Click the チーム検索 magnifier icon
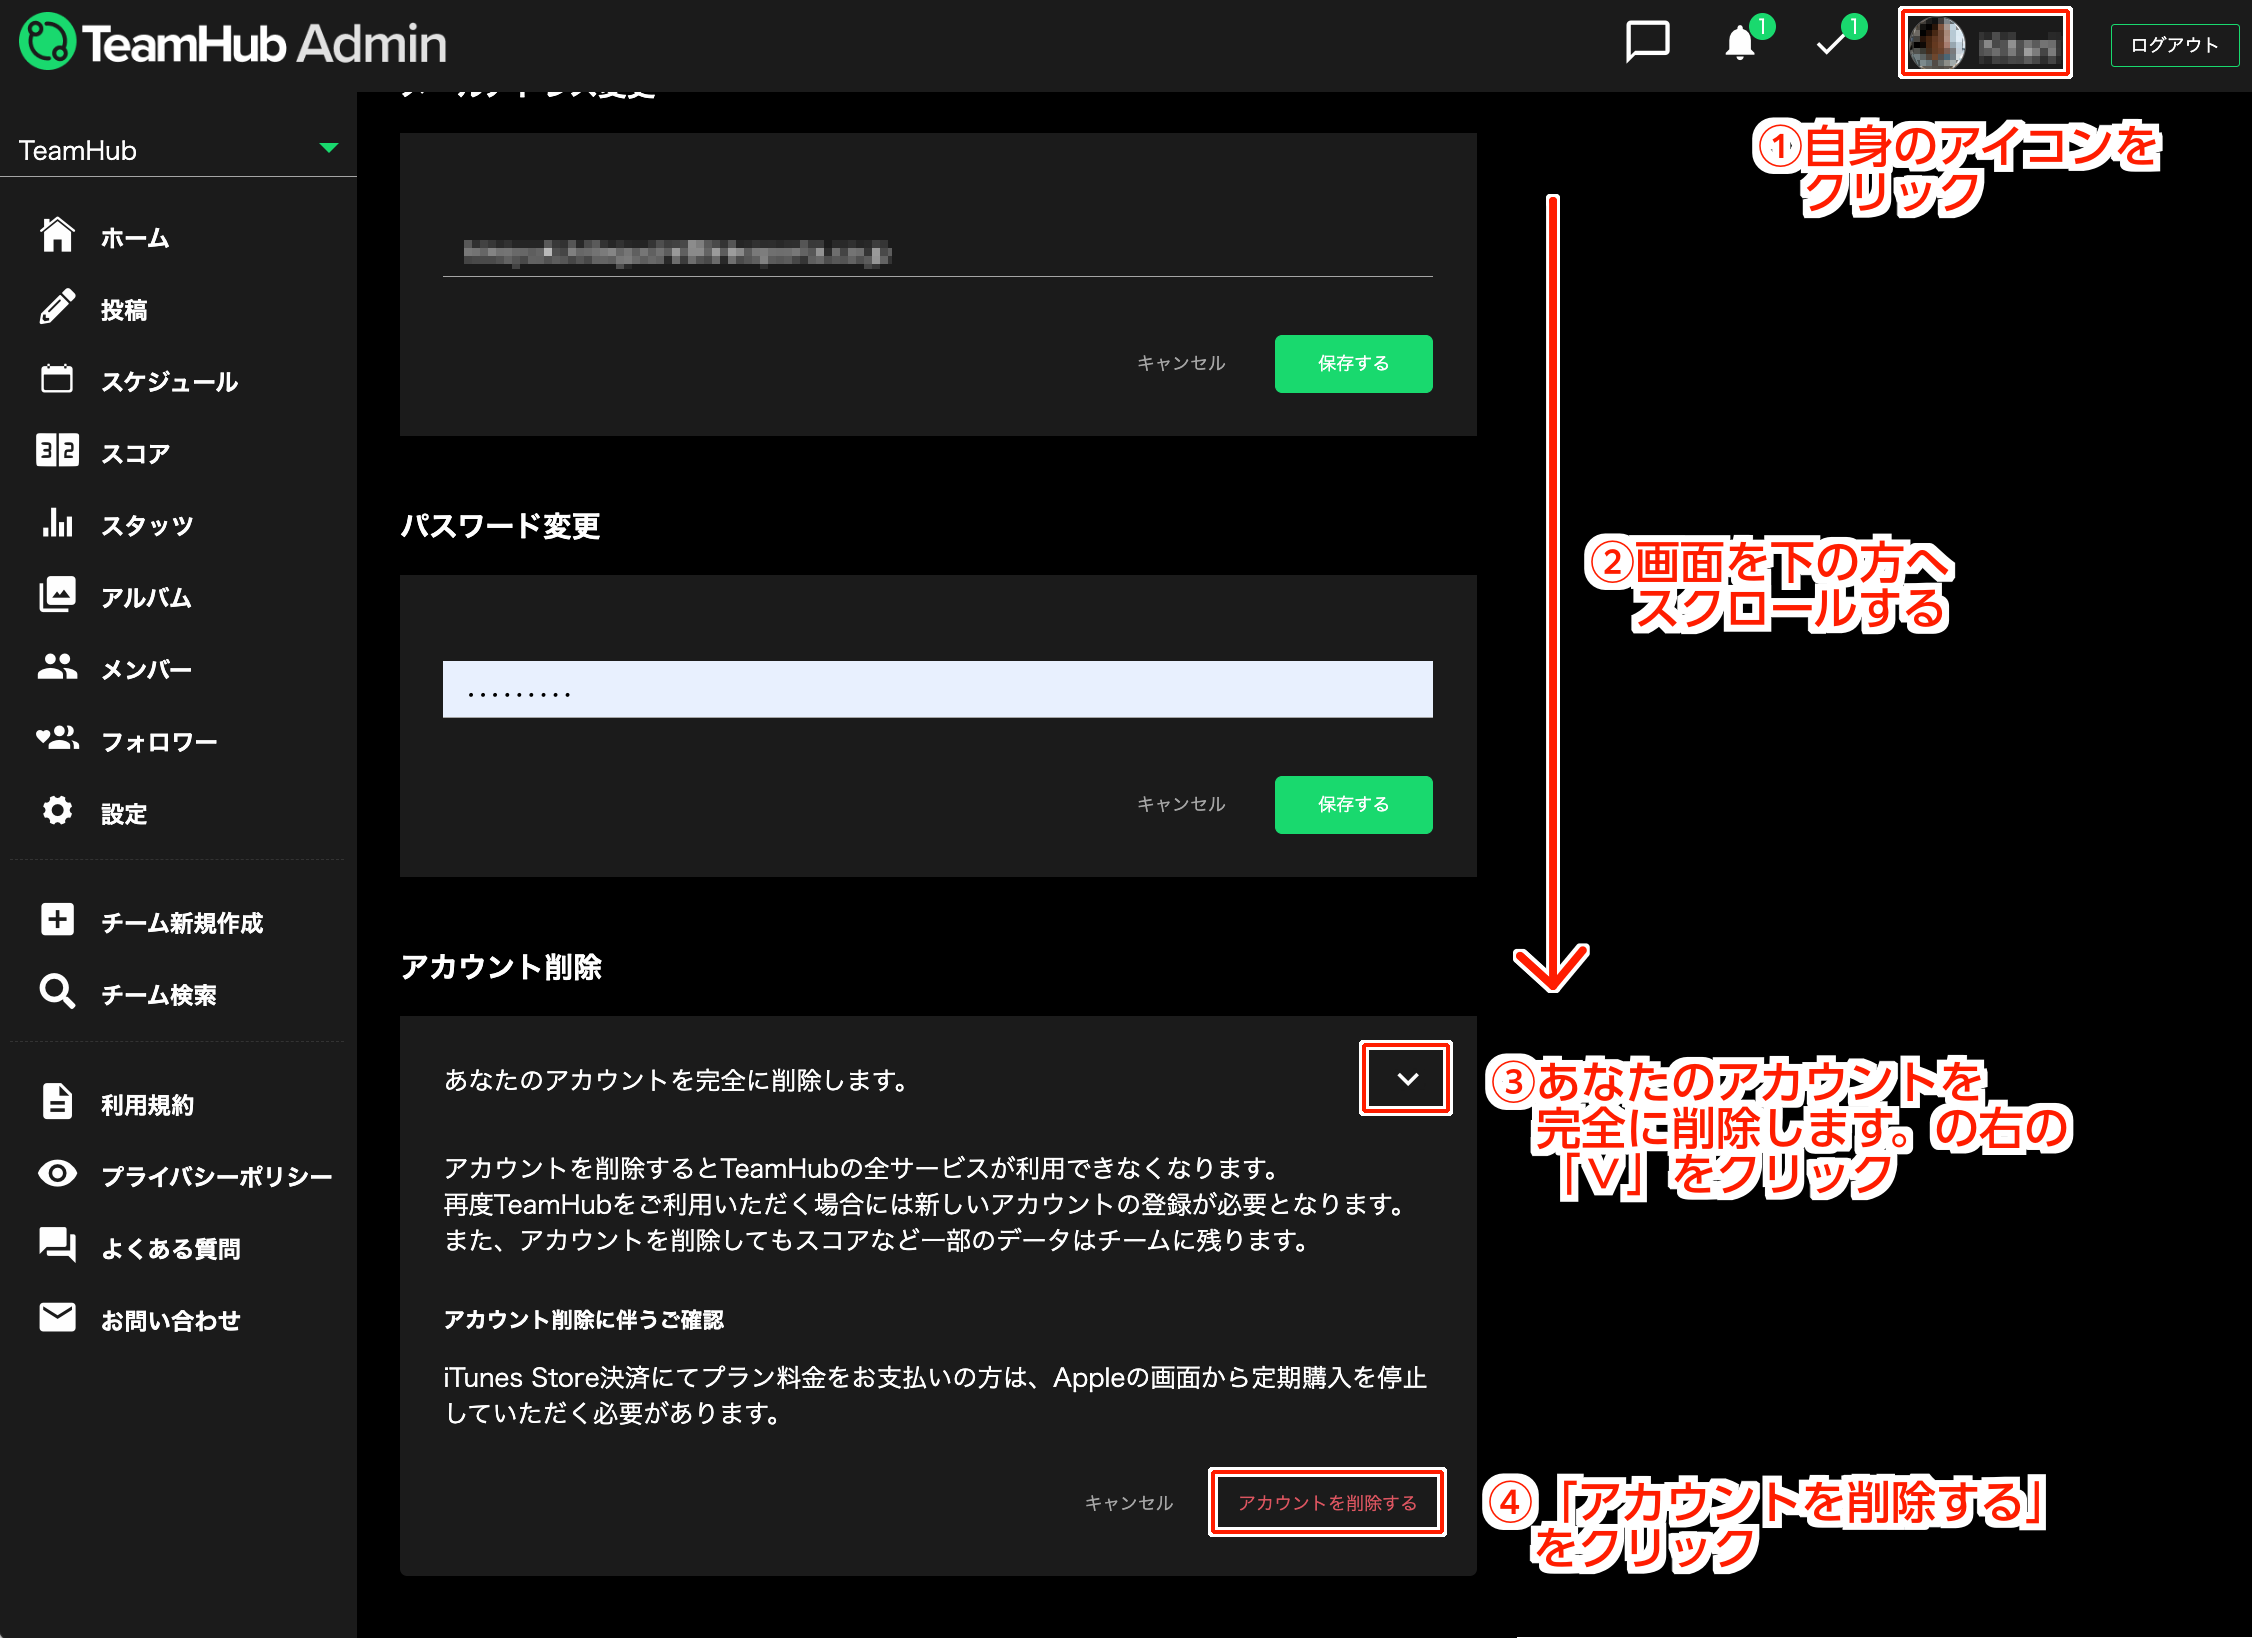Screen dimensions: 2252x1638 pyautogui.click(x=57, y=992)
